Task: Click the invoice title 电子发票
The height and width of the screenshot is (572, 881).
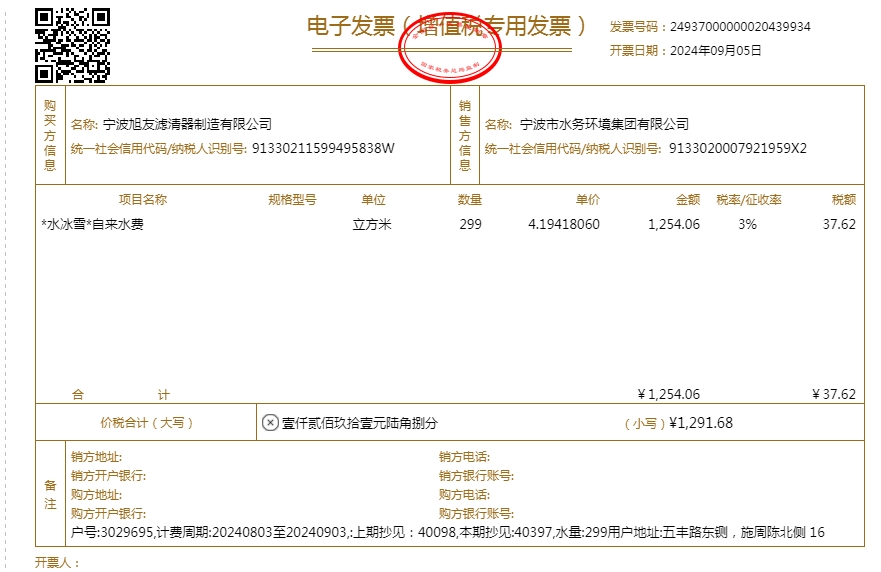Action: (351, 27)
